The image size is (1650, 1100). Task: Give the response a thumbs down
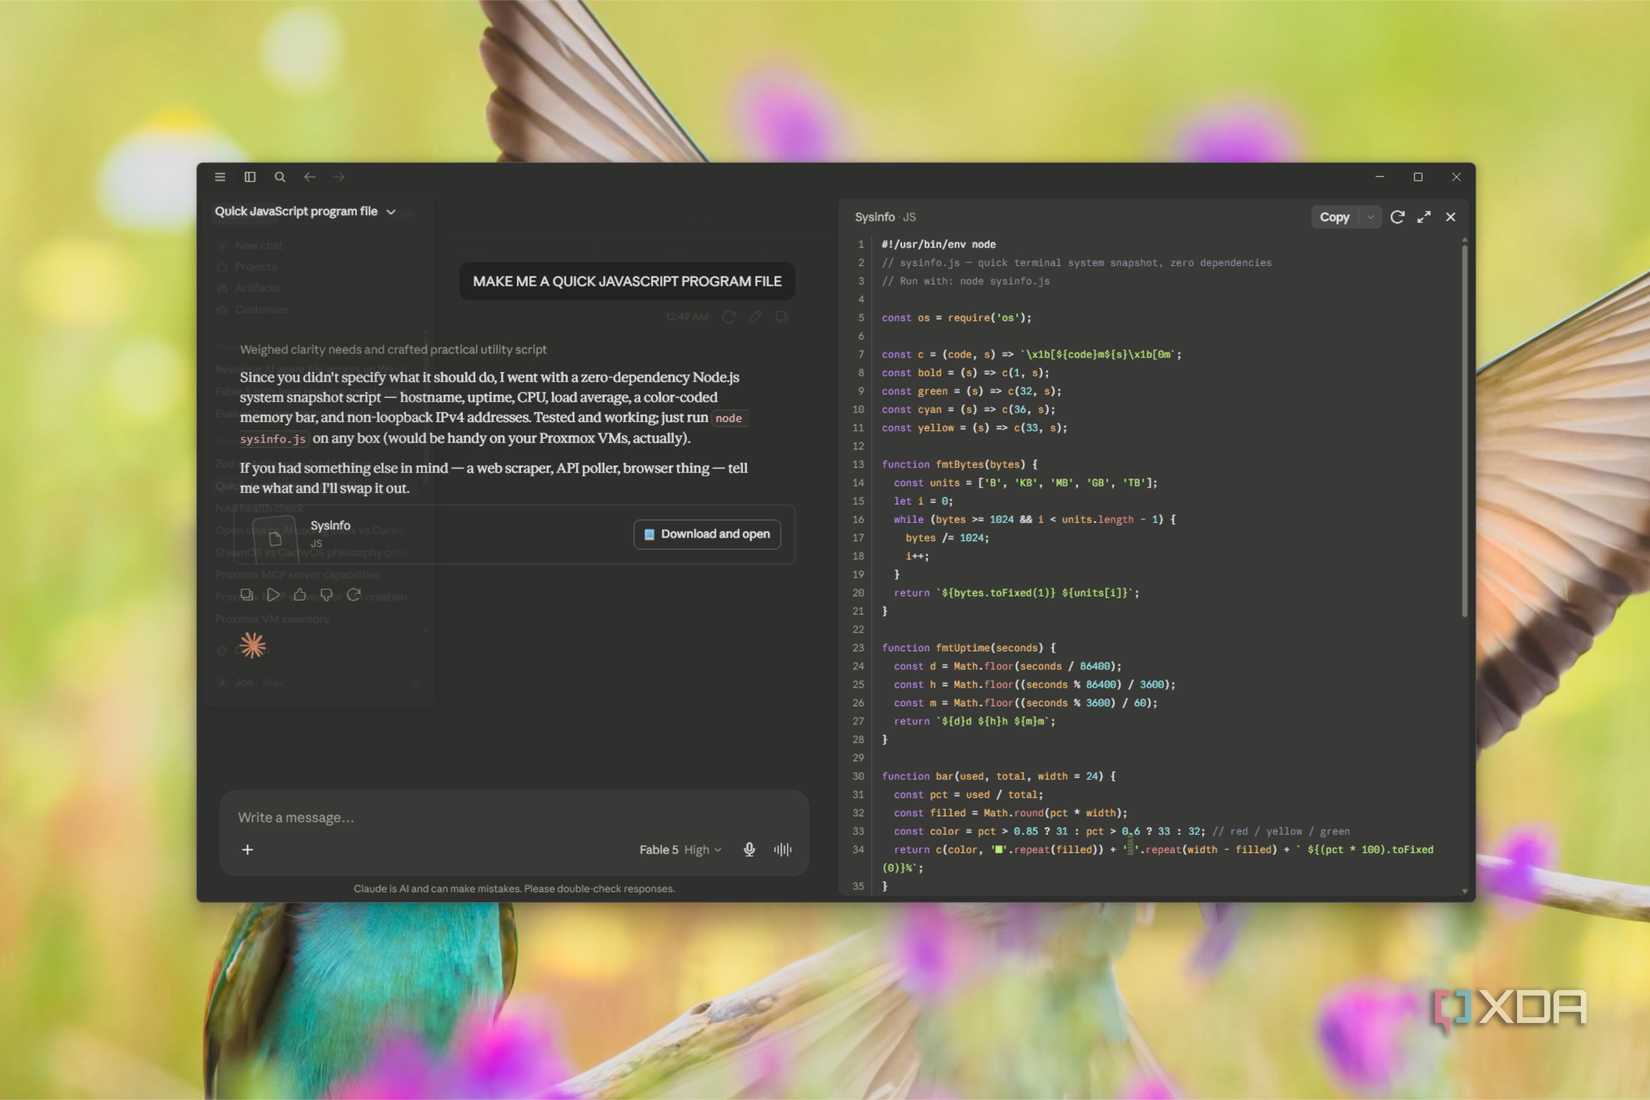tap(327, 595)
